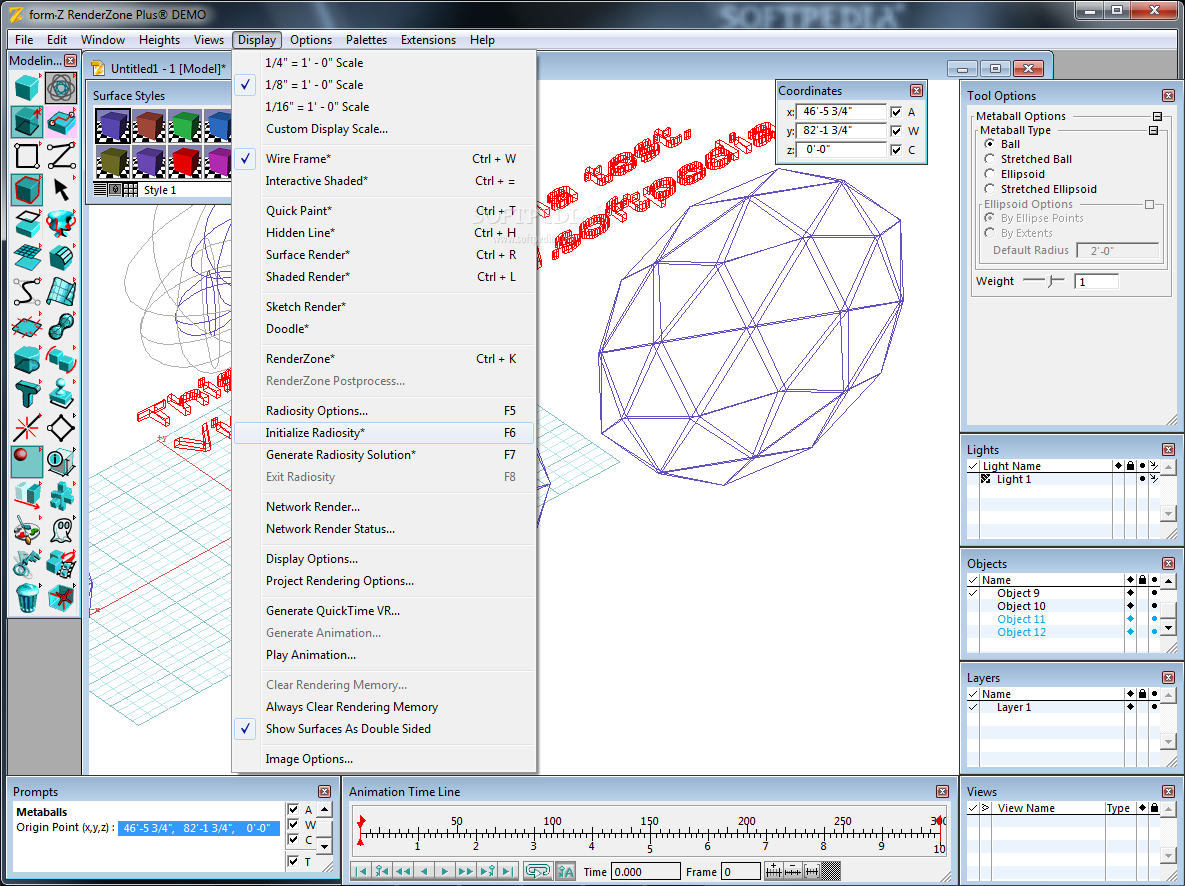1185x886 pixels.
Task: Click play forward in Animation Time Line
Action: [x=444, y=871]
